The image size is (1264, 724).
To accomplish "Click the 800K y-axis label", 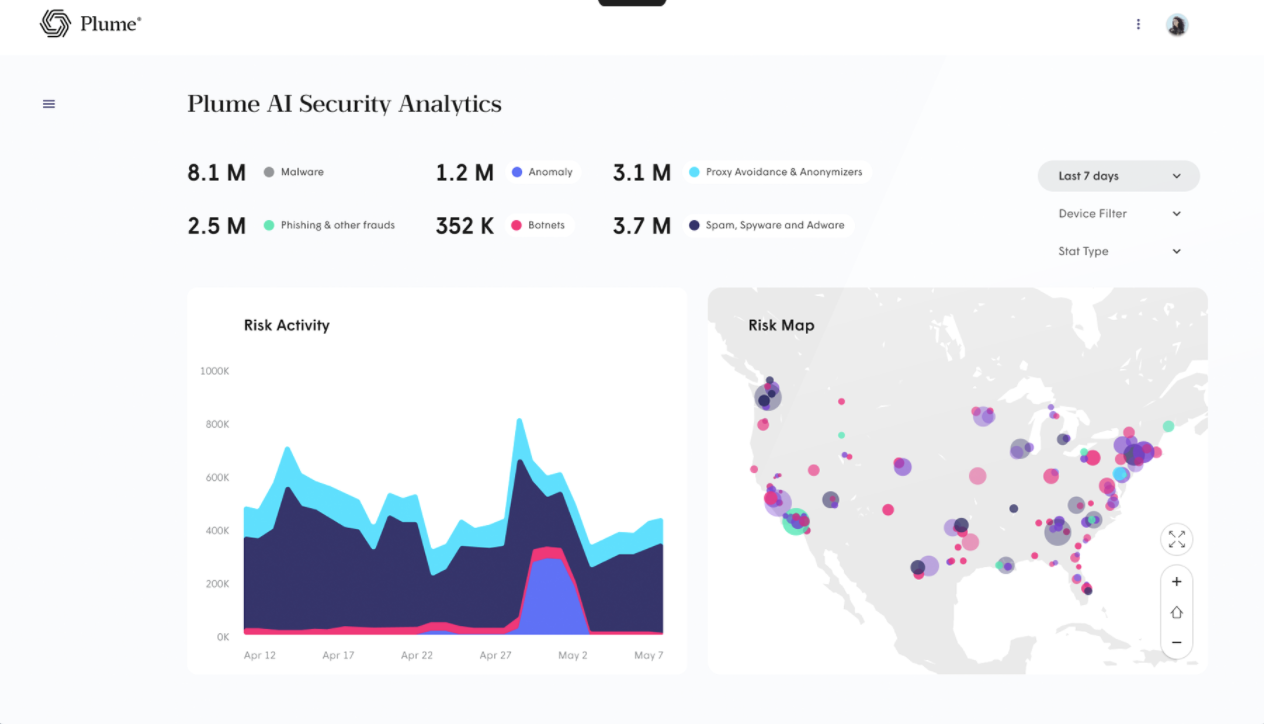I will (218, 424).
